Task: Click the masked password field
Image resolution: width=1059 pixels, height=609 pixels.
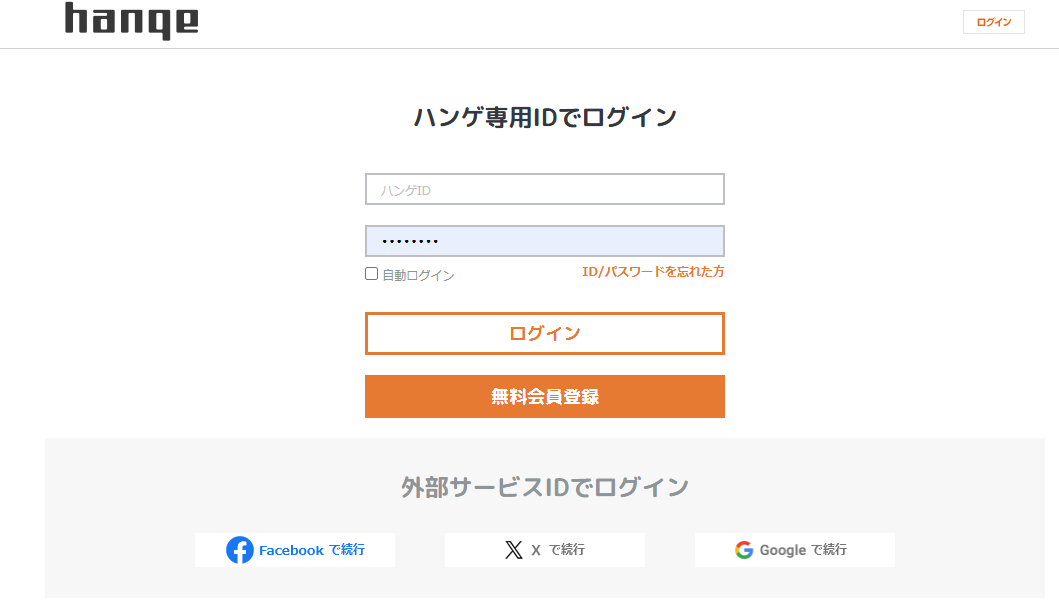Action: point(544,241)
